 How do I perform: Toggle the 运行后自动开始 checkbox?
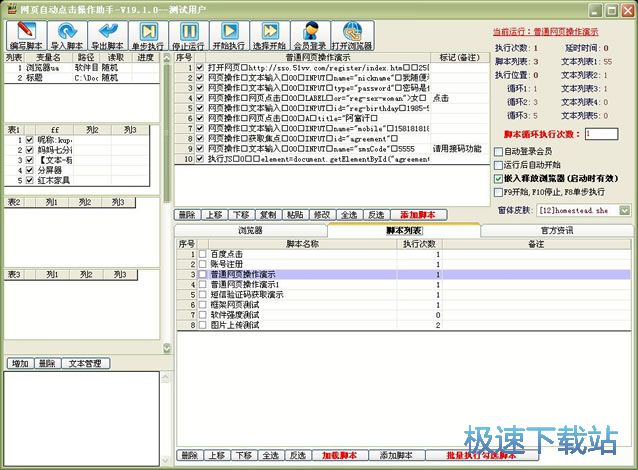(500, 165)
